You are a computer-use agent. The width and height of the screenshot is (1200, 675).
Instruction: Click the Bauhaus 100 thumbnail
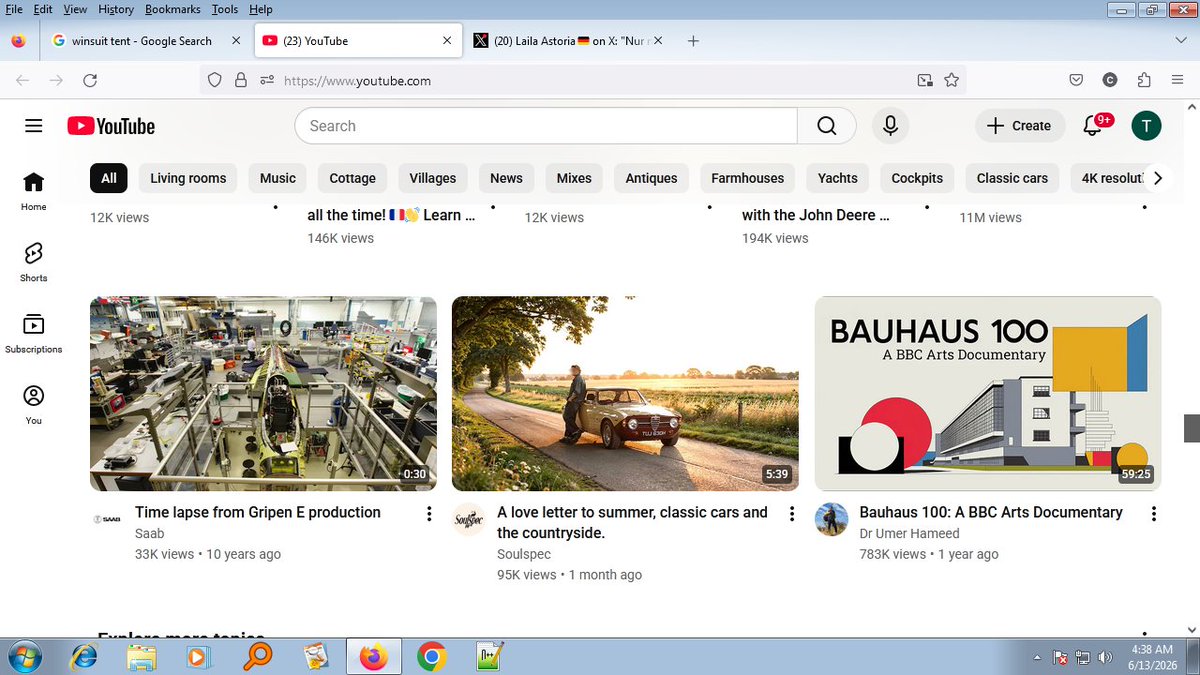[988, 393]
